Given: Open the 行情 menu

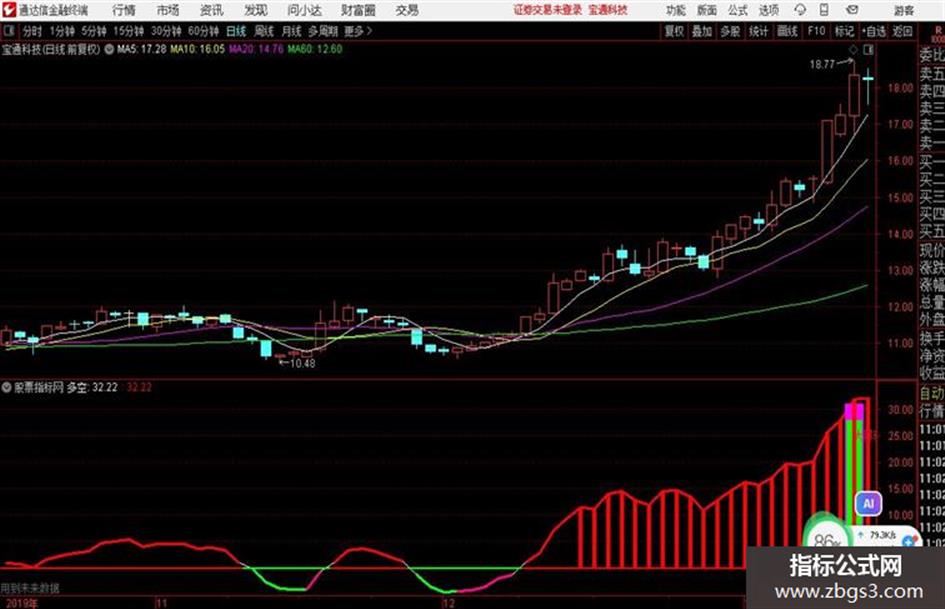Looking at the screenshot, I should 124,10.
